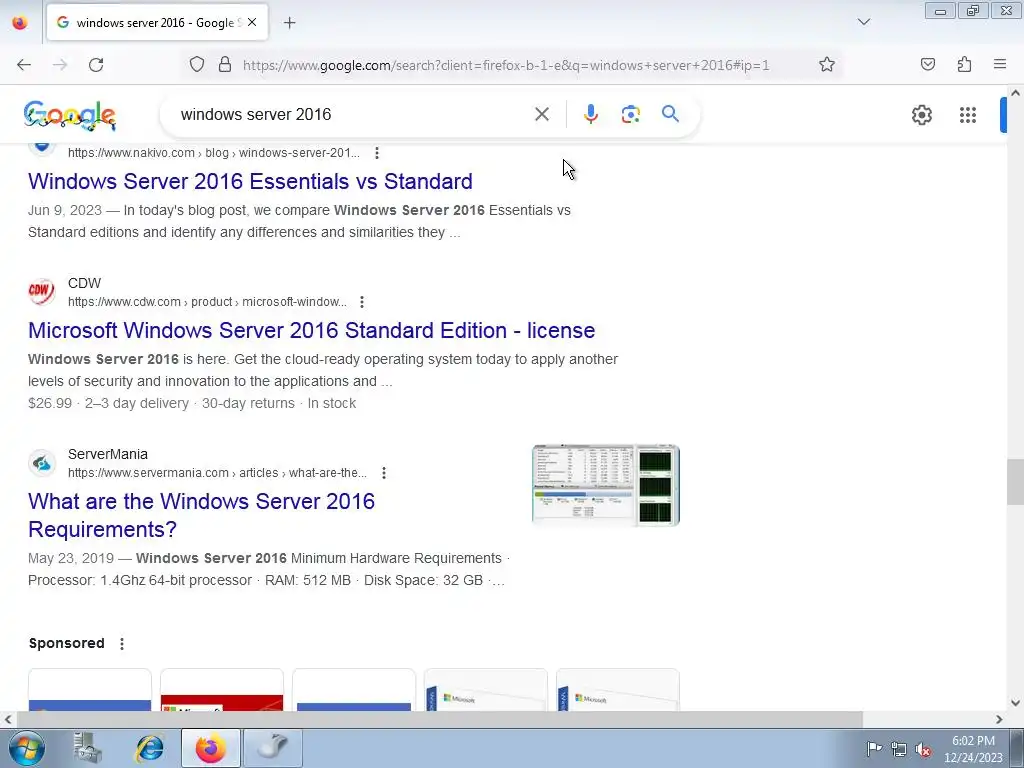Click the CDW site favicon

pyautogui.click(x=42, y=292)
